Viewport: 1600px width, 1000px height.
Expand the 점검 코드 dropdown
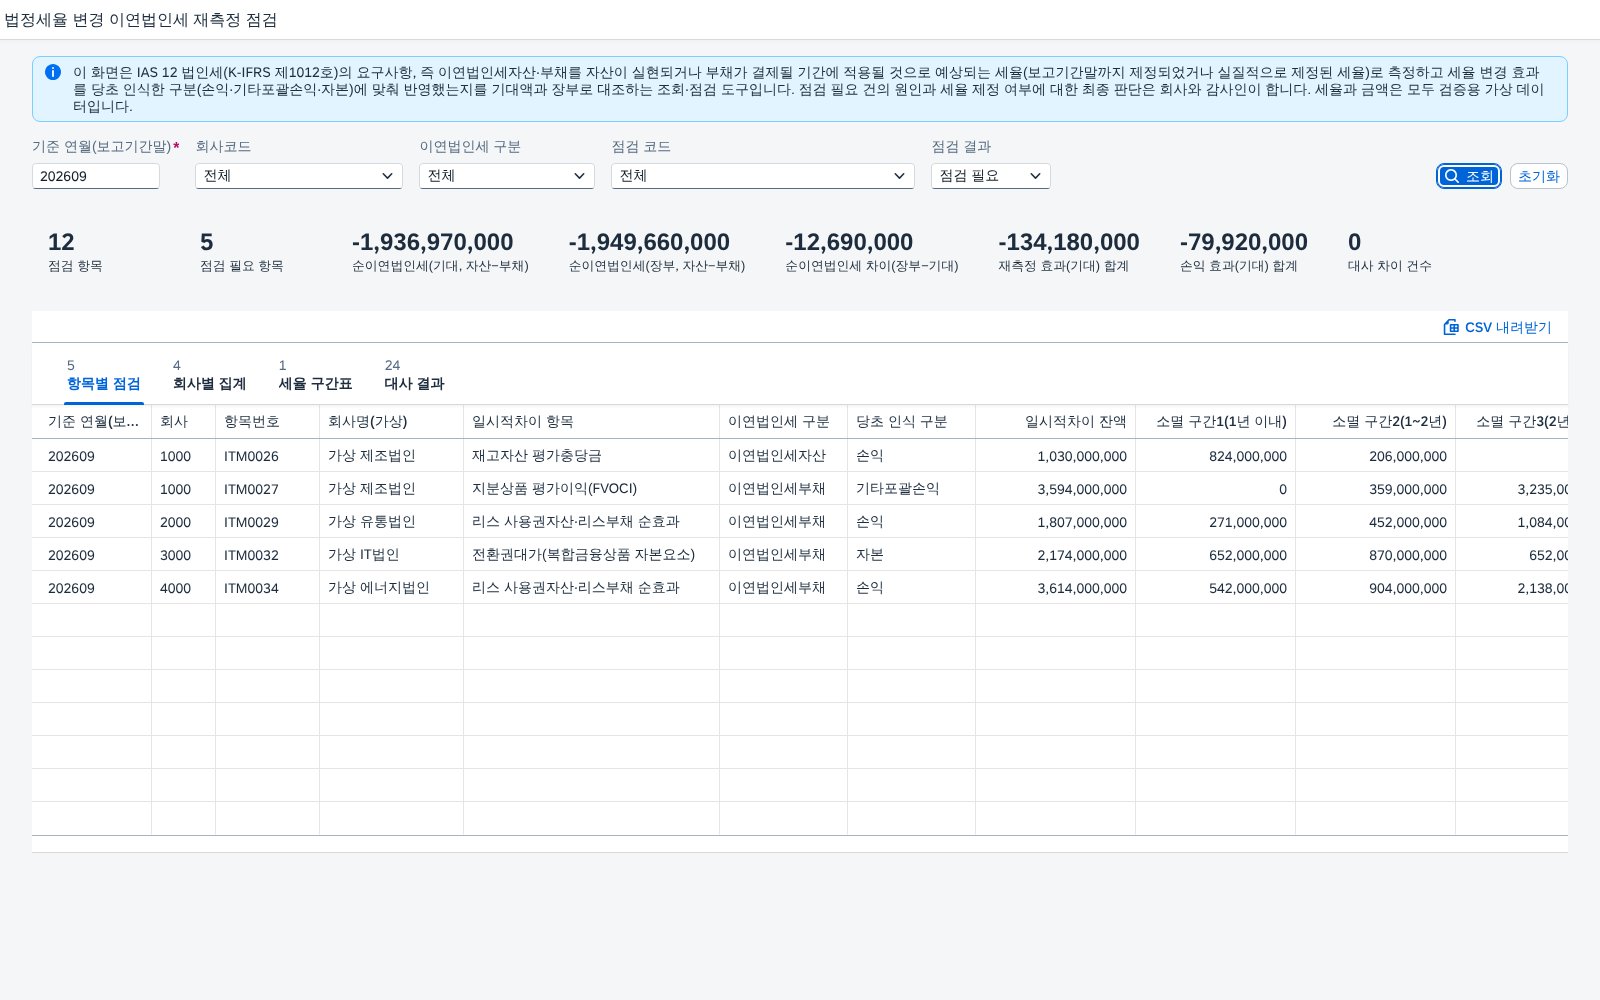click(762, 176)
